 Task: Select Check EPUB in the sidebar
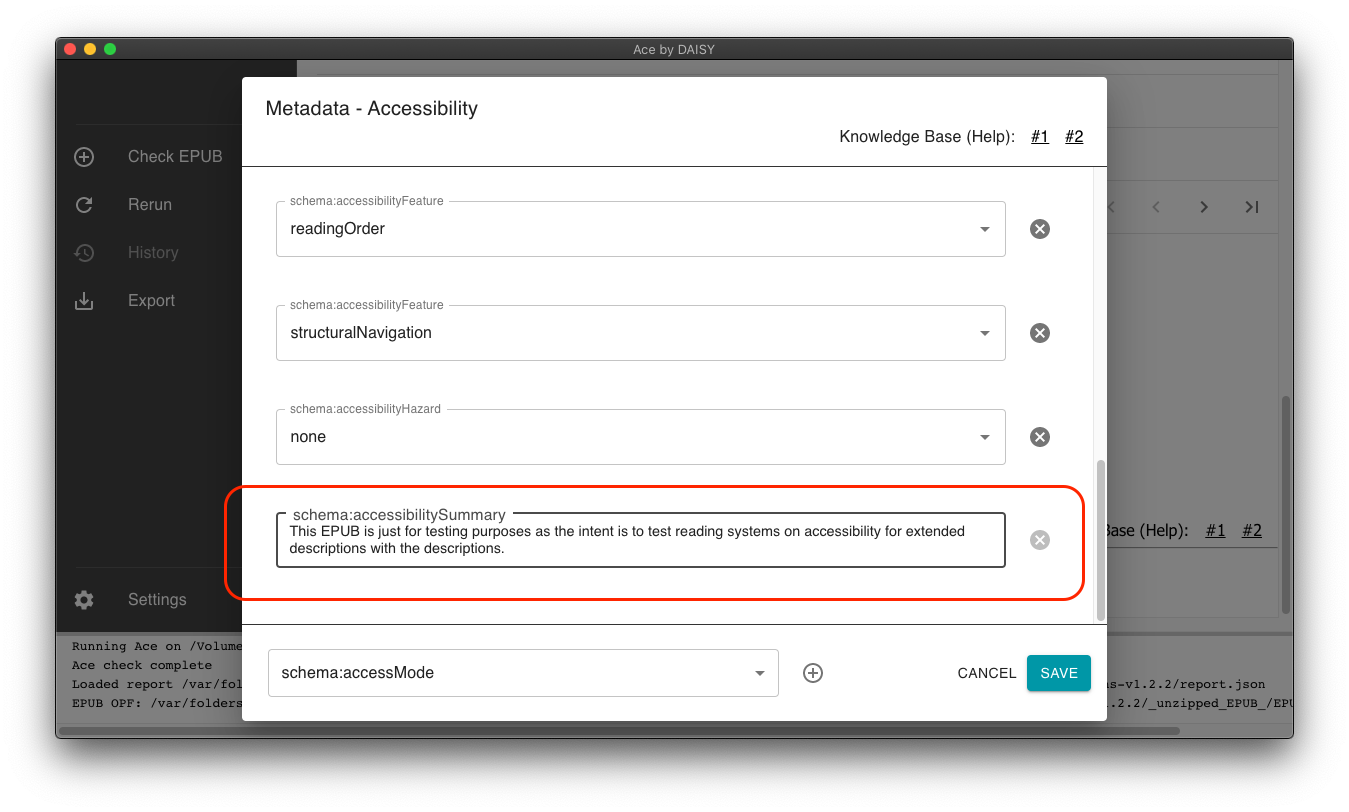[x=175, y=157]
